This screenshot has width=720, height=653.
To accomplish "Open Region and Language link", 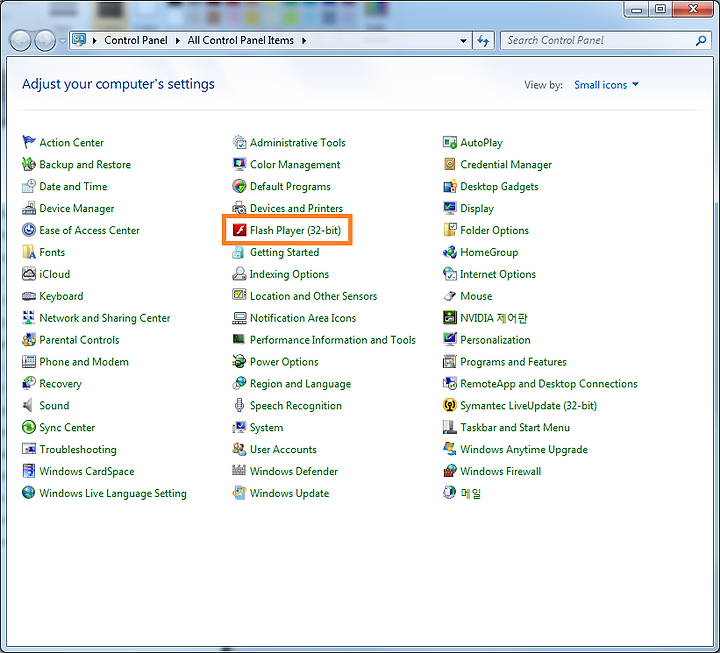I will point(300,384).
